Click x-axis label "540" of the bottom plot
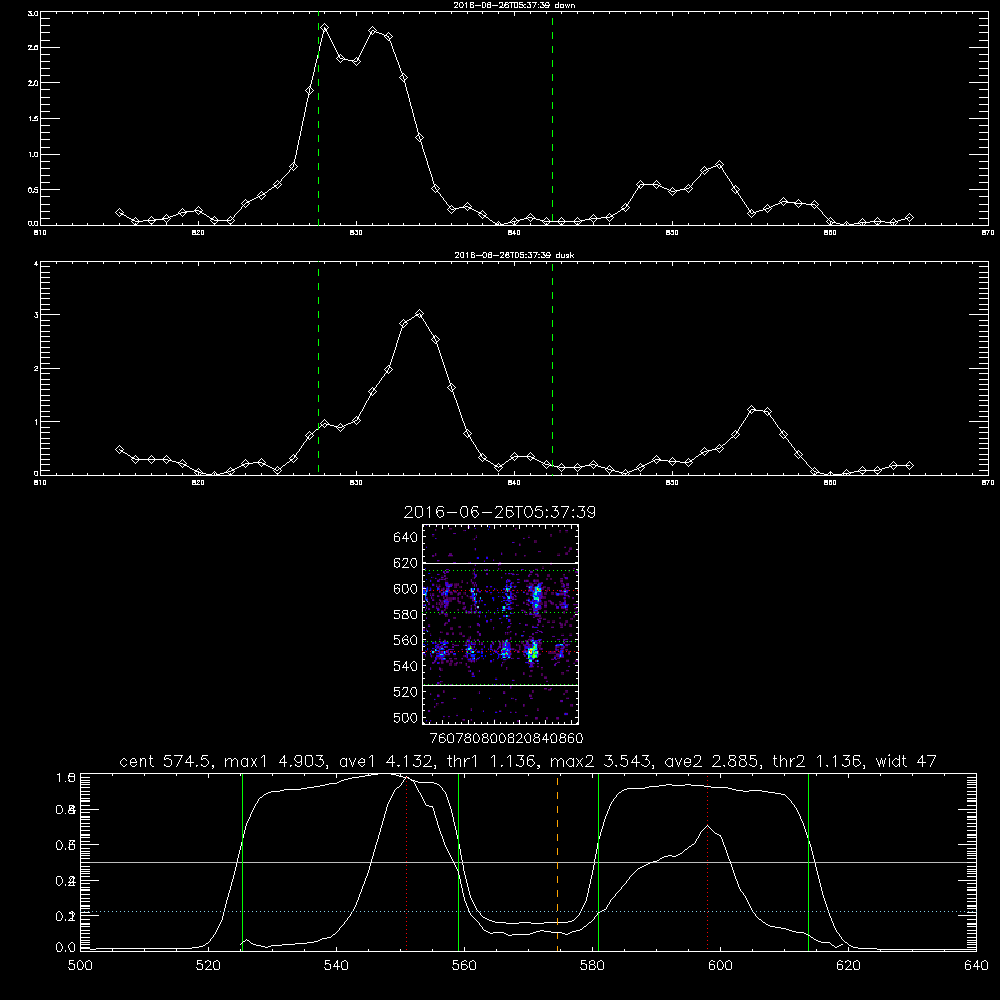The image size is (1000, 1000). (x=336, y=966)
